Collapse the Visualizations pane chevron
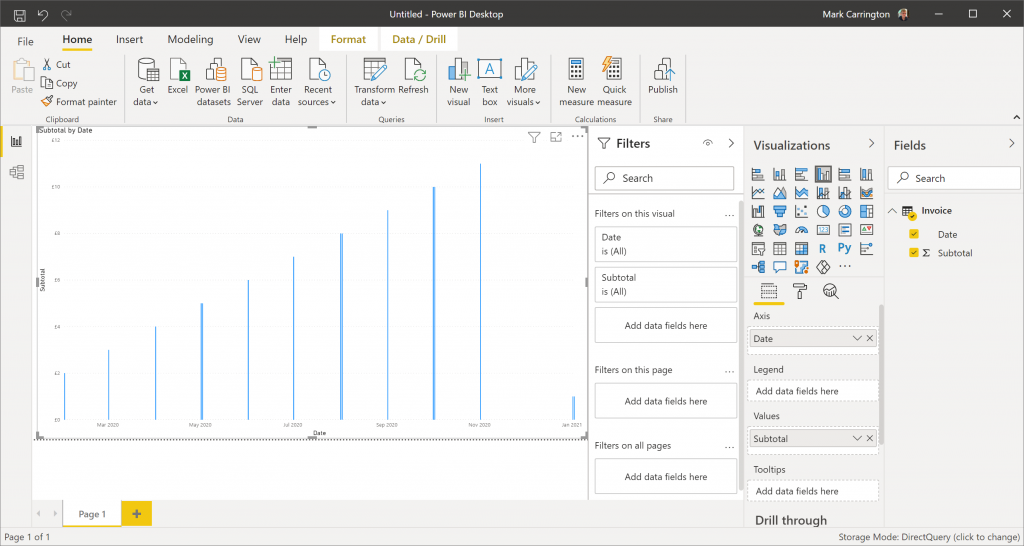 871,144
